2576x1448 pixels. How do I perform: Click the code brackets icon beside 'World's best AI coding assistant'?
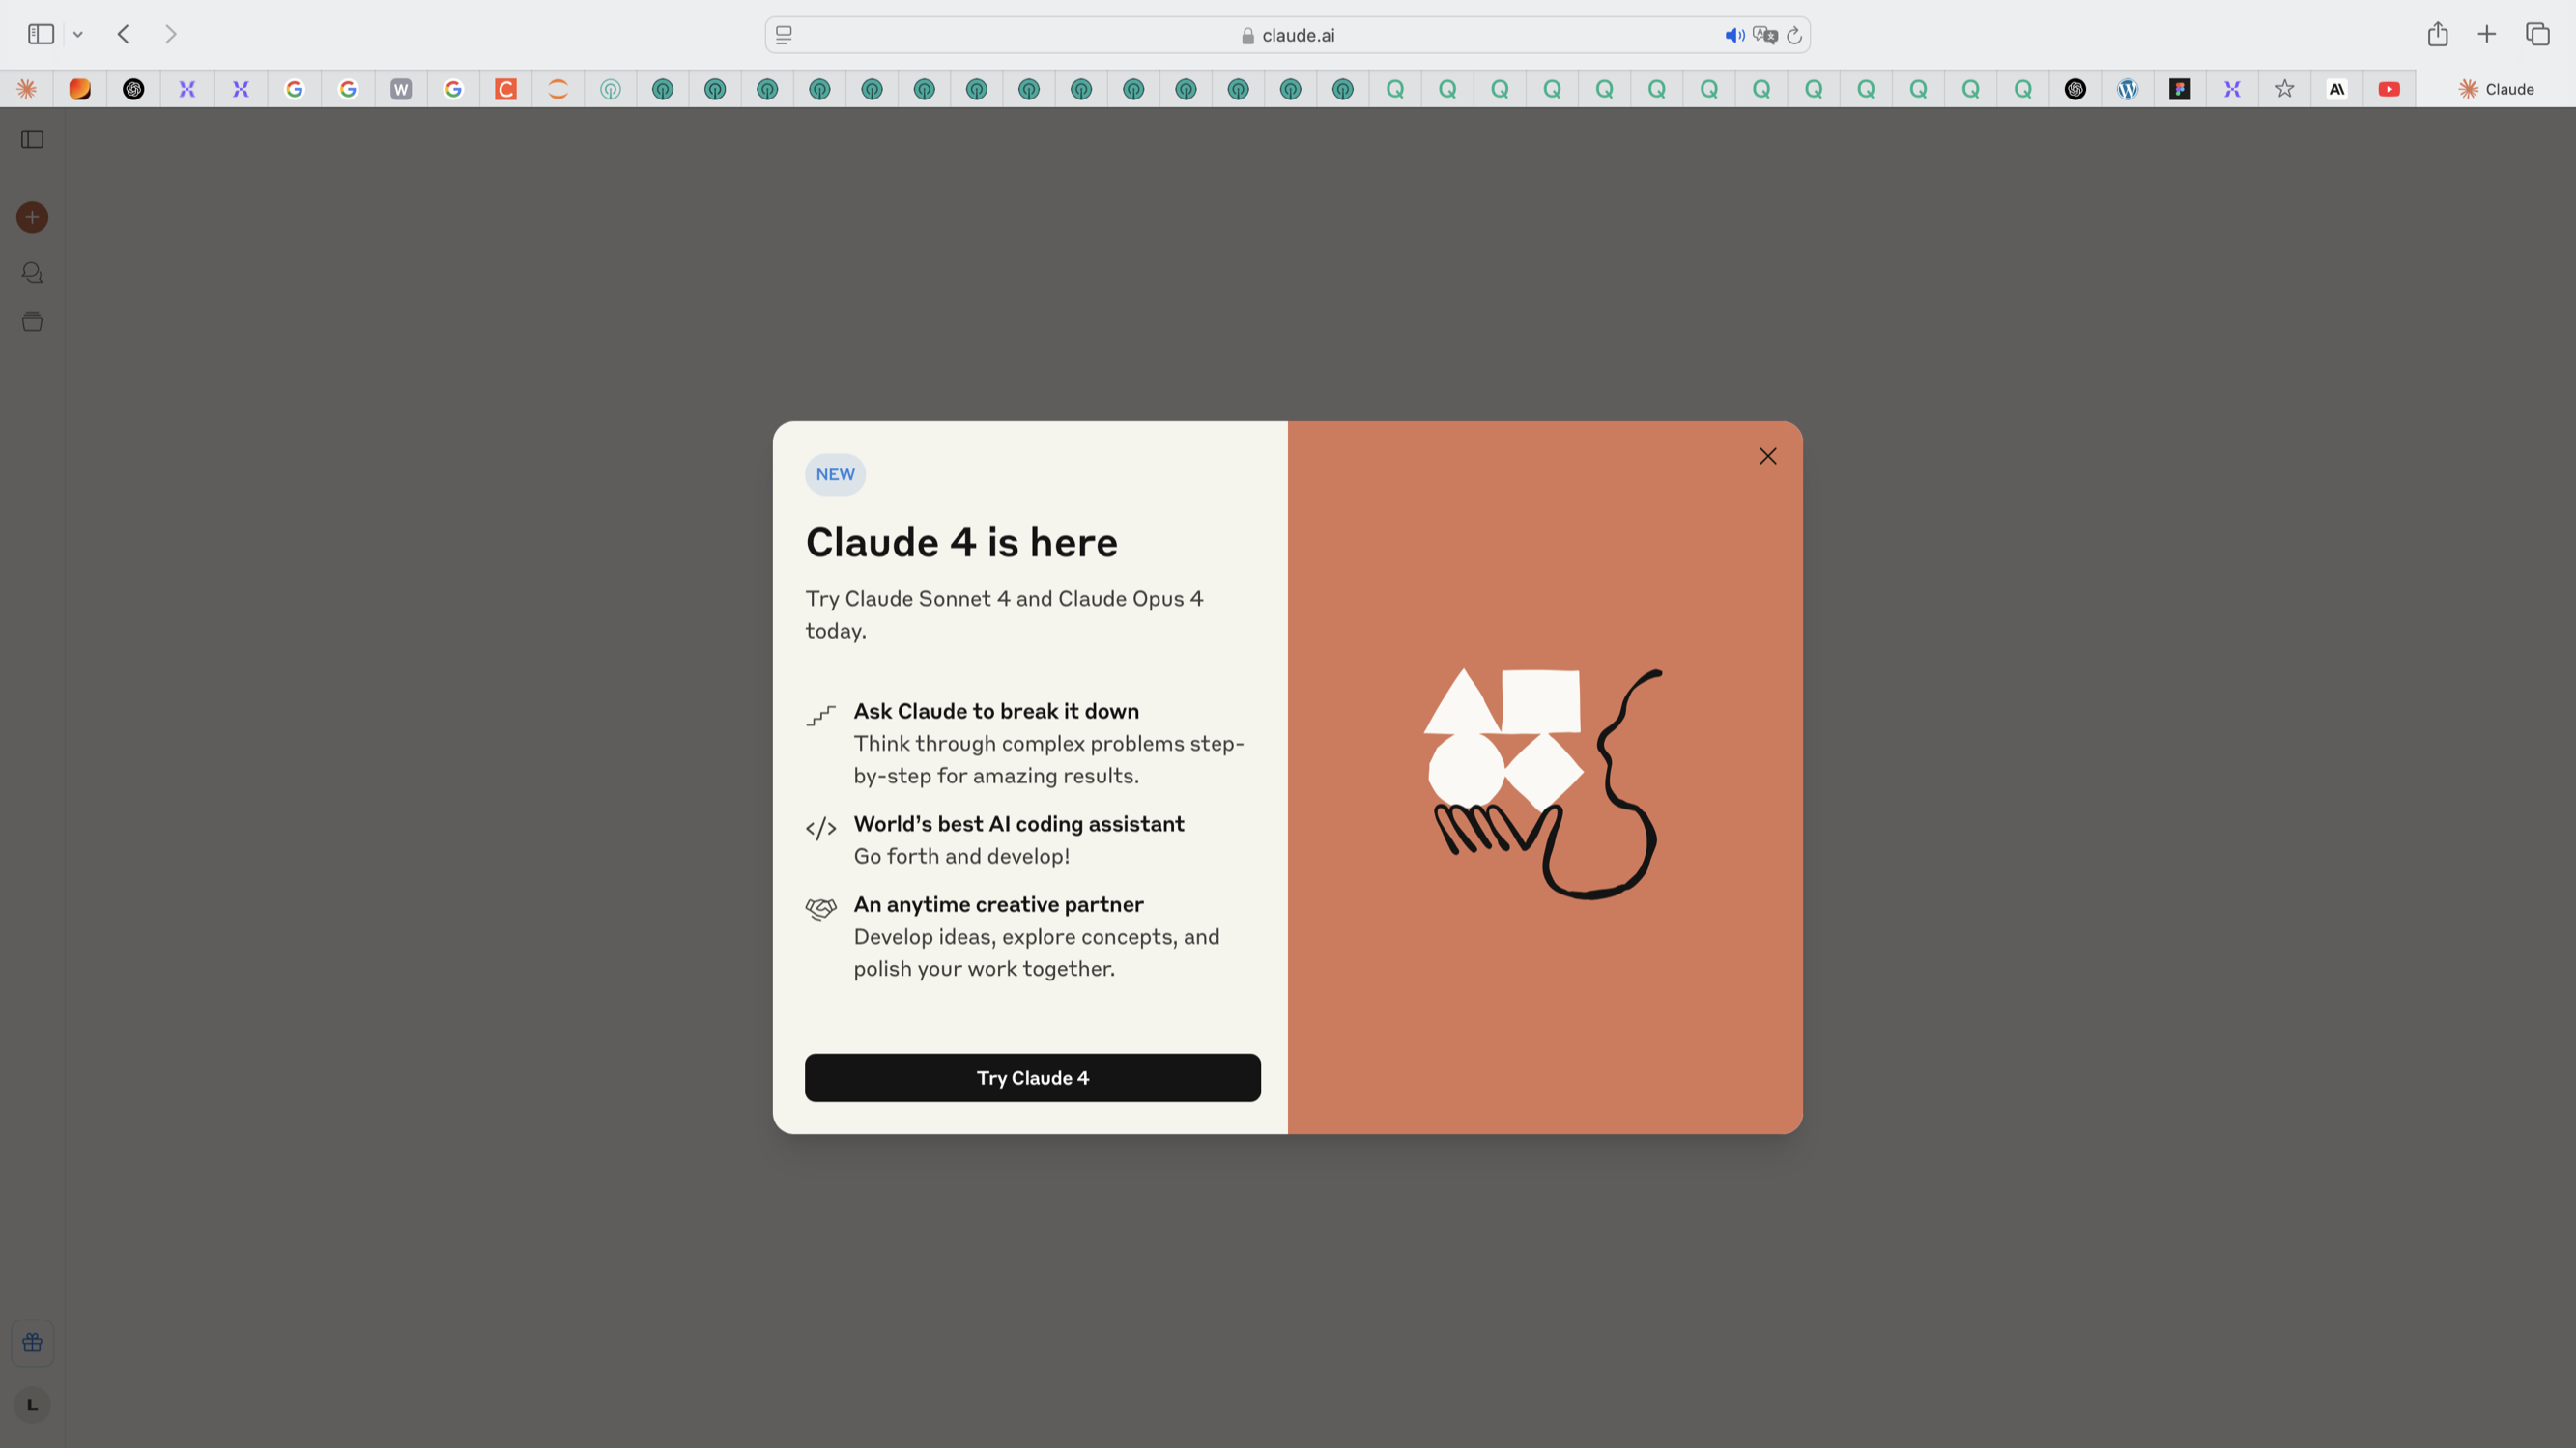click(821, 828)
